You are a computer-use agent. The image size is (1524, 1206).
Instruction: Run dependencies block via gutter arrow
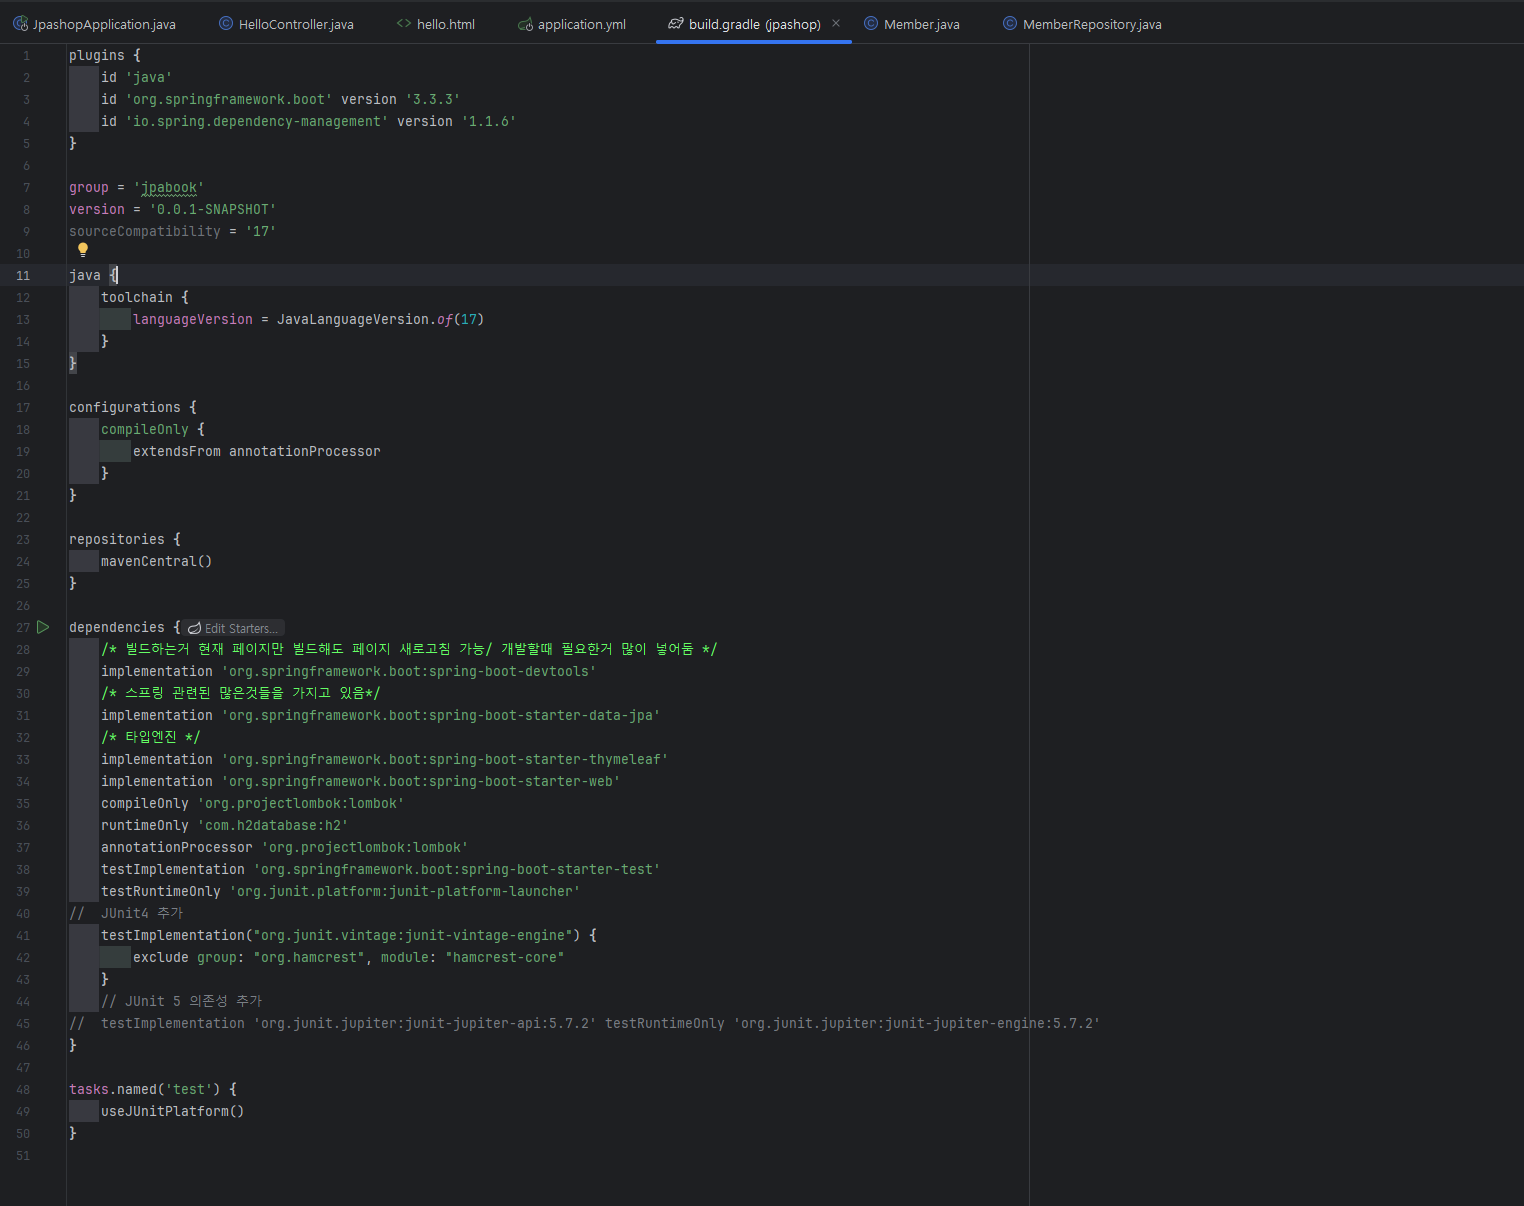(43, 627)
